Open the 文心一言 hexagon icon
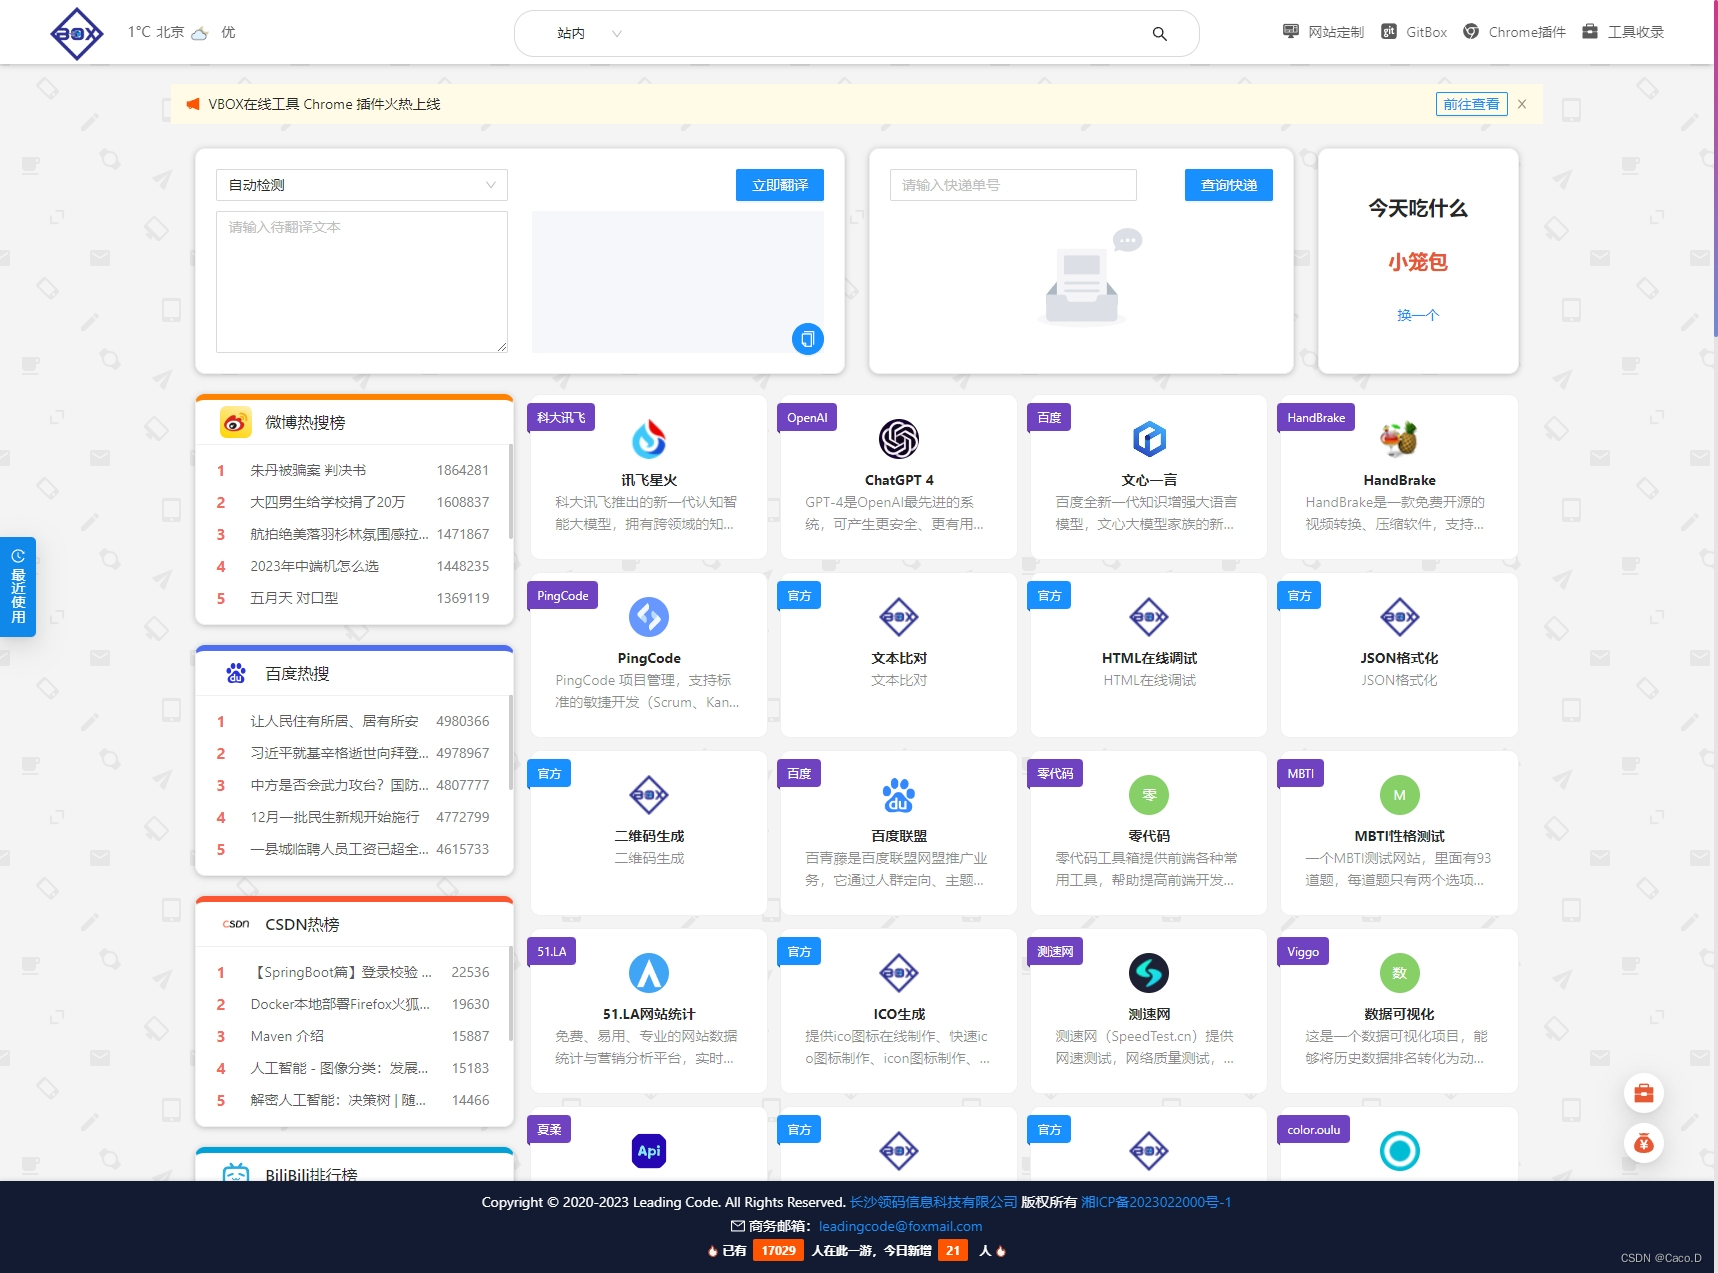The height and width of the screenshot is (1273, 1718). [x=1149, y=439]
